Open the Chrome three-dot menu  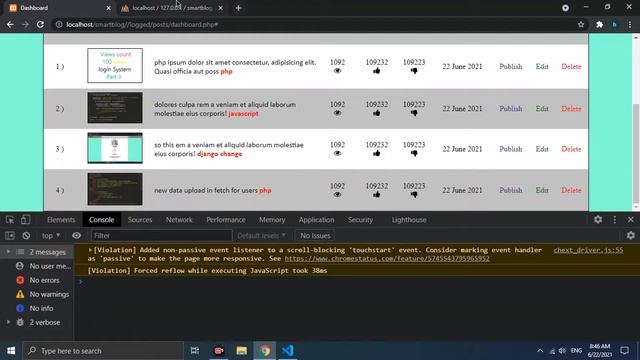pos(630,24)
